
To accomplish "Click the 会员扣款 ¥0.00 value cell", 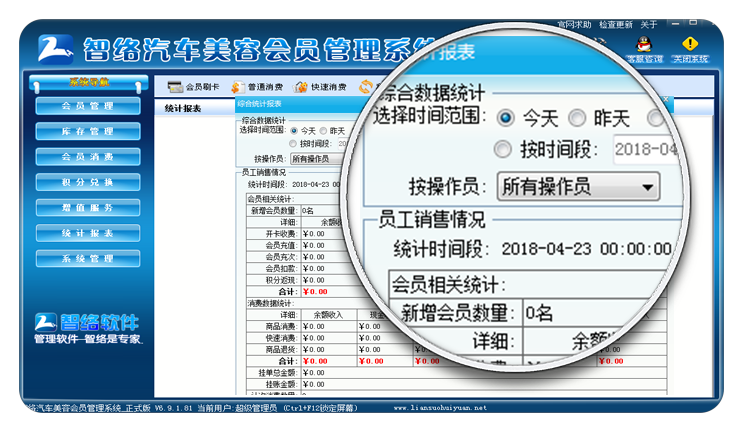I will click(314, 268).
